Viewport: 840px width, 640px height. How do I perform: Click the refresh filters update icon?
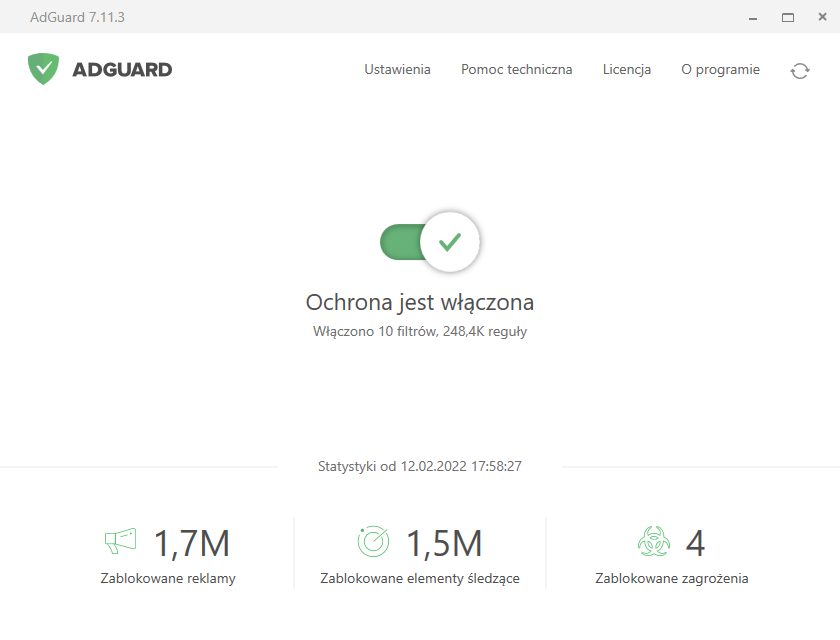tap(799, 71)
